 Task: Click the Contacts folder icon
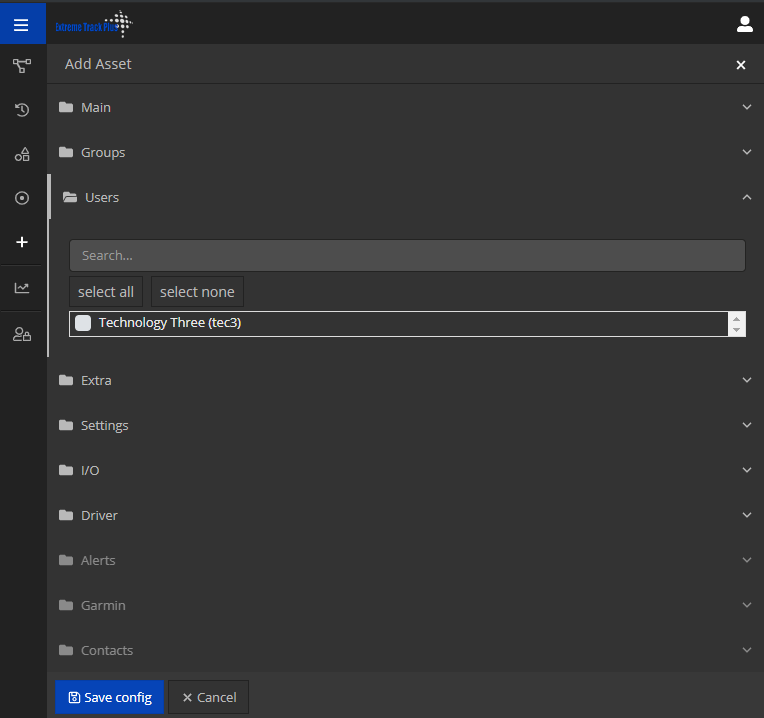click(x=66, y=650)
